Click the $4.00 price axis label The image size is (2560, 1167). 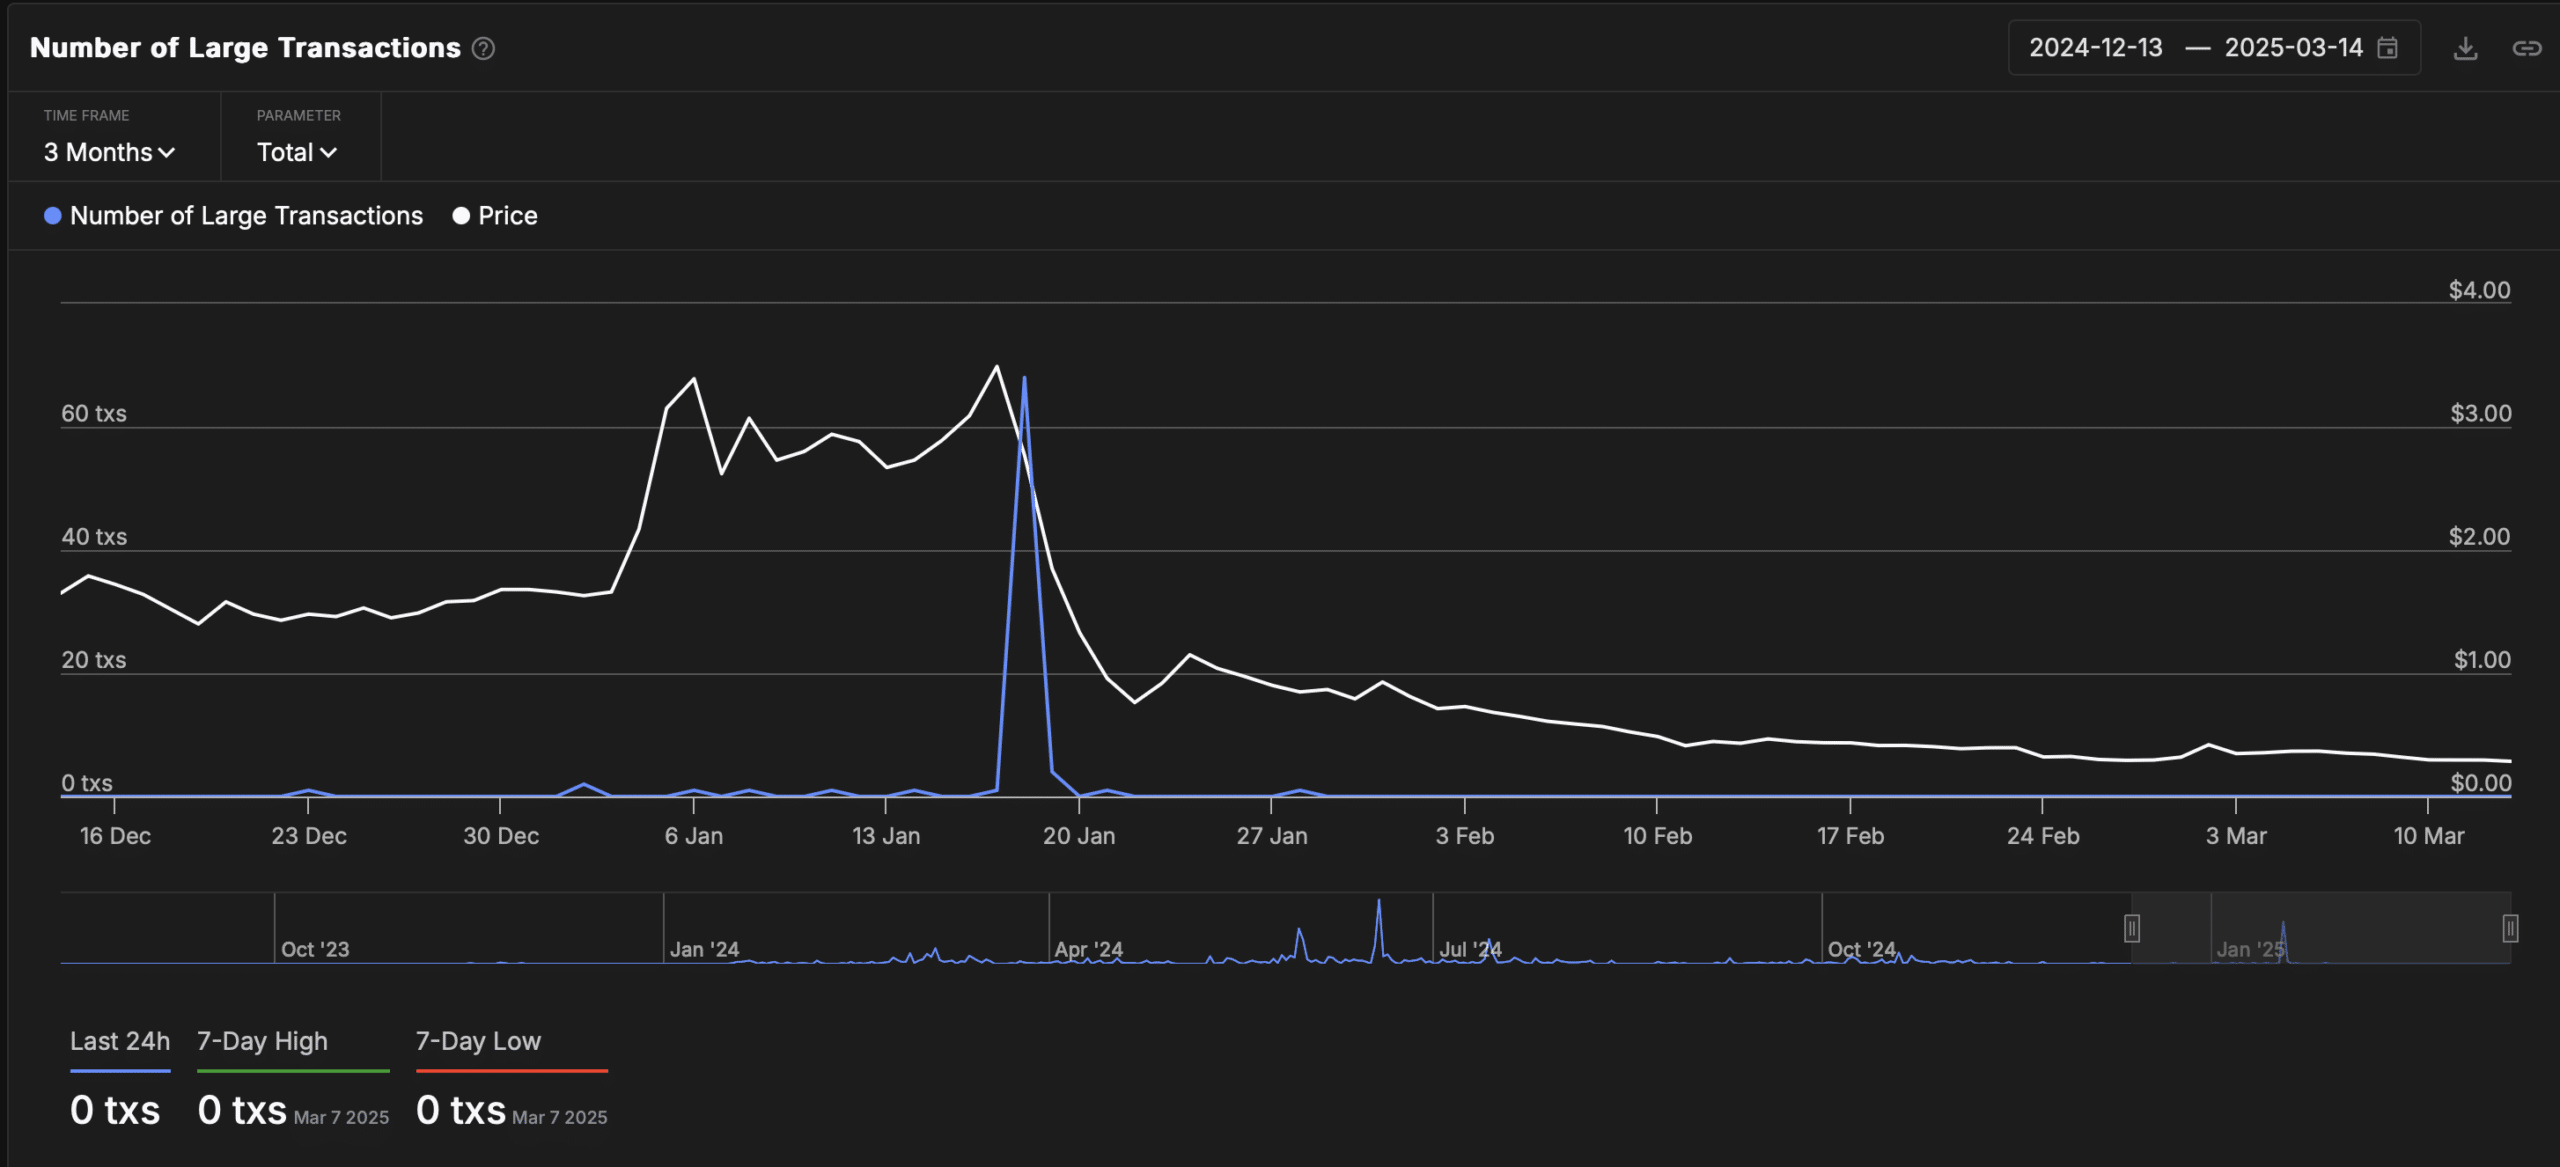coord(2479,290)
